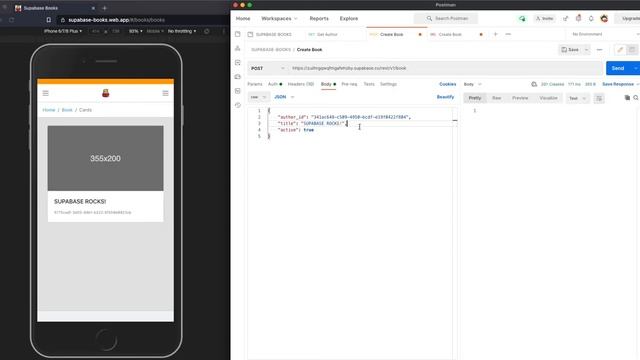Rotate the device with the rotate icon
This screenshot has height=360, width=640.
coord(207,31)
